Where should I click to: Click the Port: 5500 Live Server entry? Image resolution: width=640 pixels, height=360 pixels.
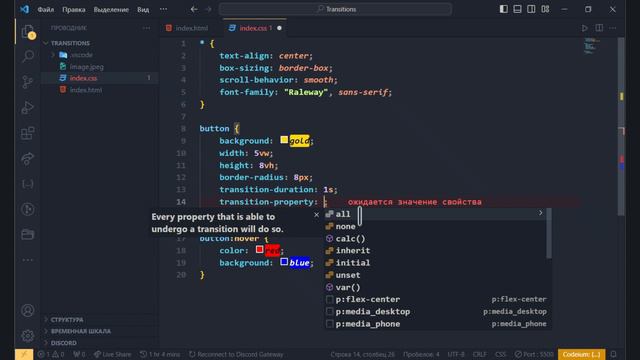click(x=534, y=354)
